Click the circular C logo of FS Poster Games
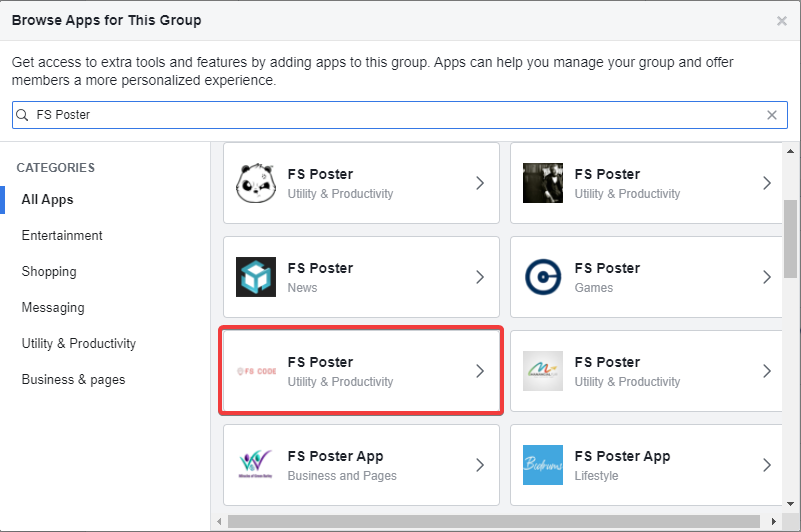This screenshot has height=532, width=801. point(543,277)
